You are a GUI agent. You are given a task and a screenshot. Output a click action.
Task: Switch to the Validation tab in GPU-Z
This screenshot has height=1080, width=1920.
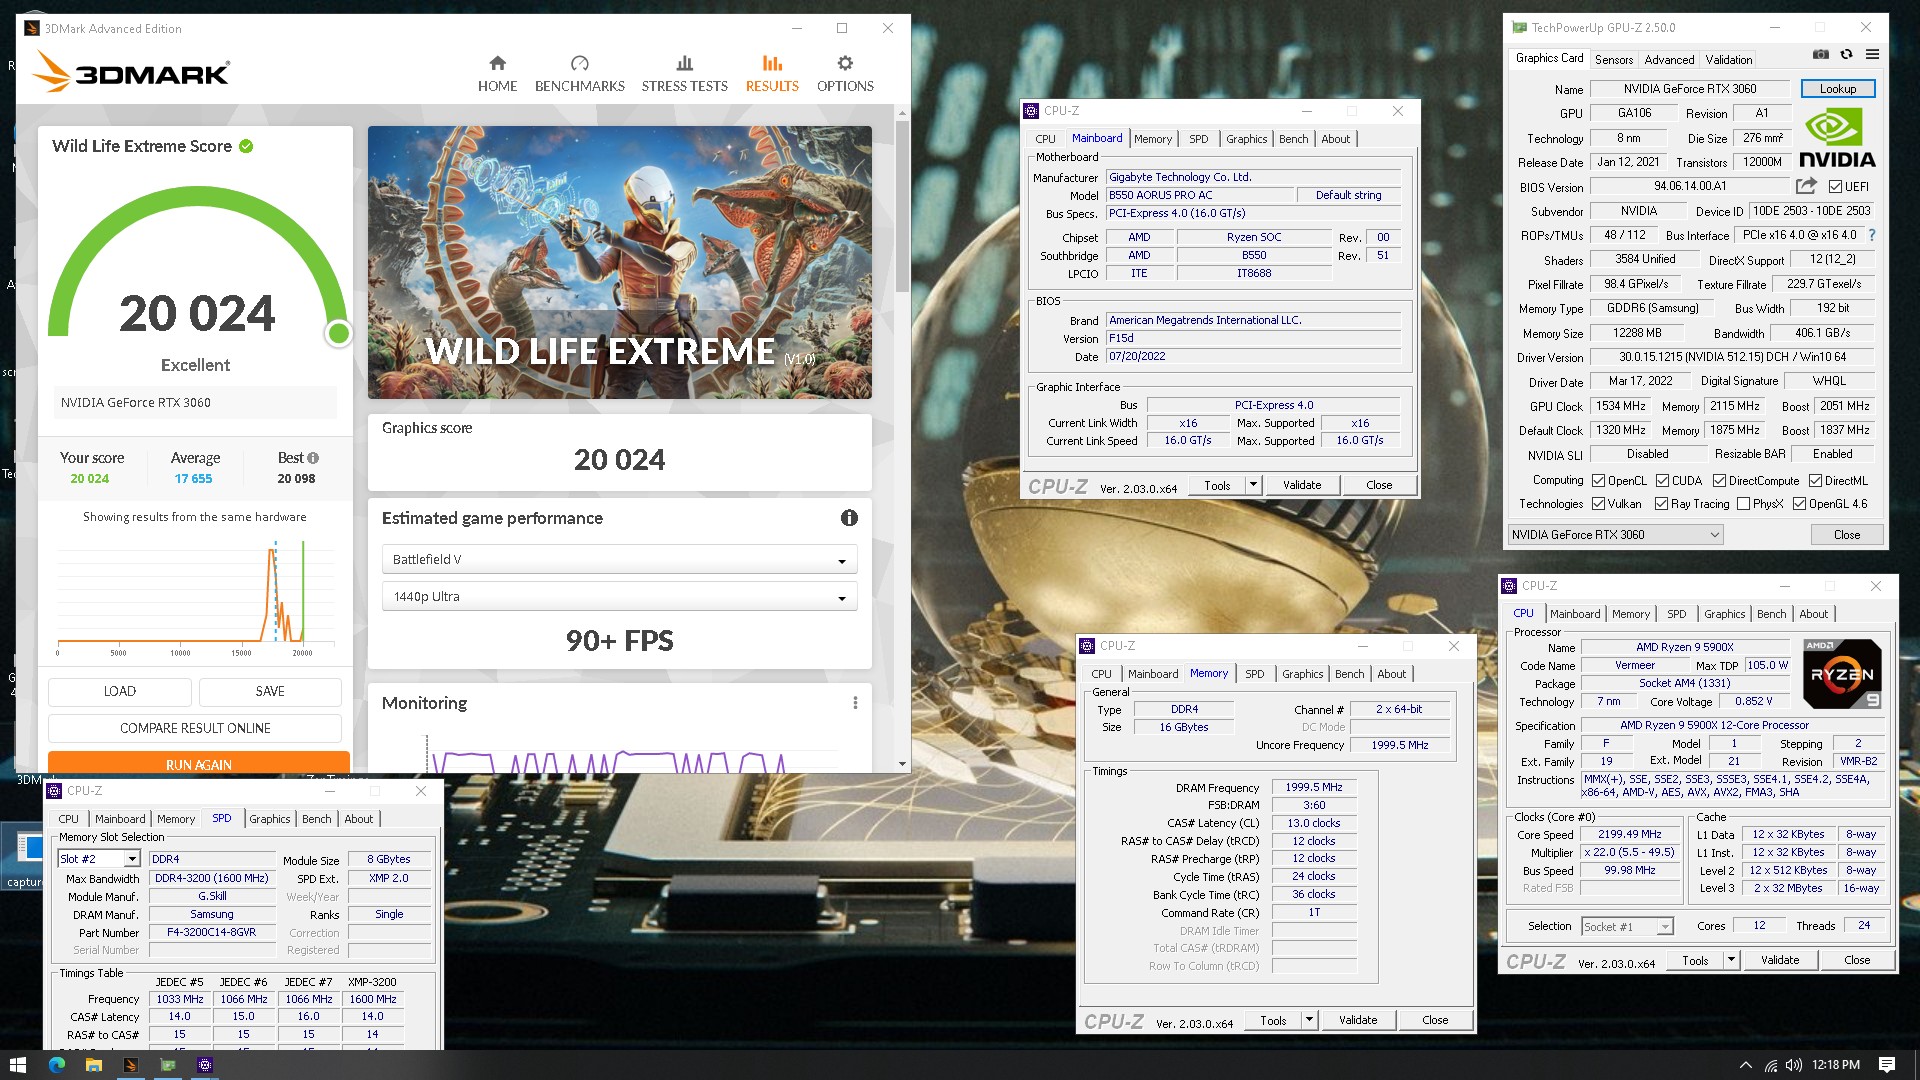pos(1728,60)
